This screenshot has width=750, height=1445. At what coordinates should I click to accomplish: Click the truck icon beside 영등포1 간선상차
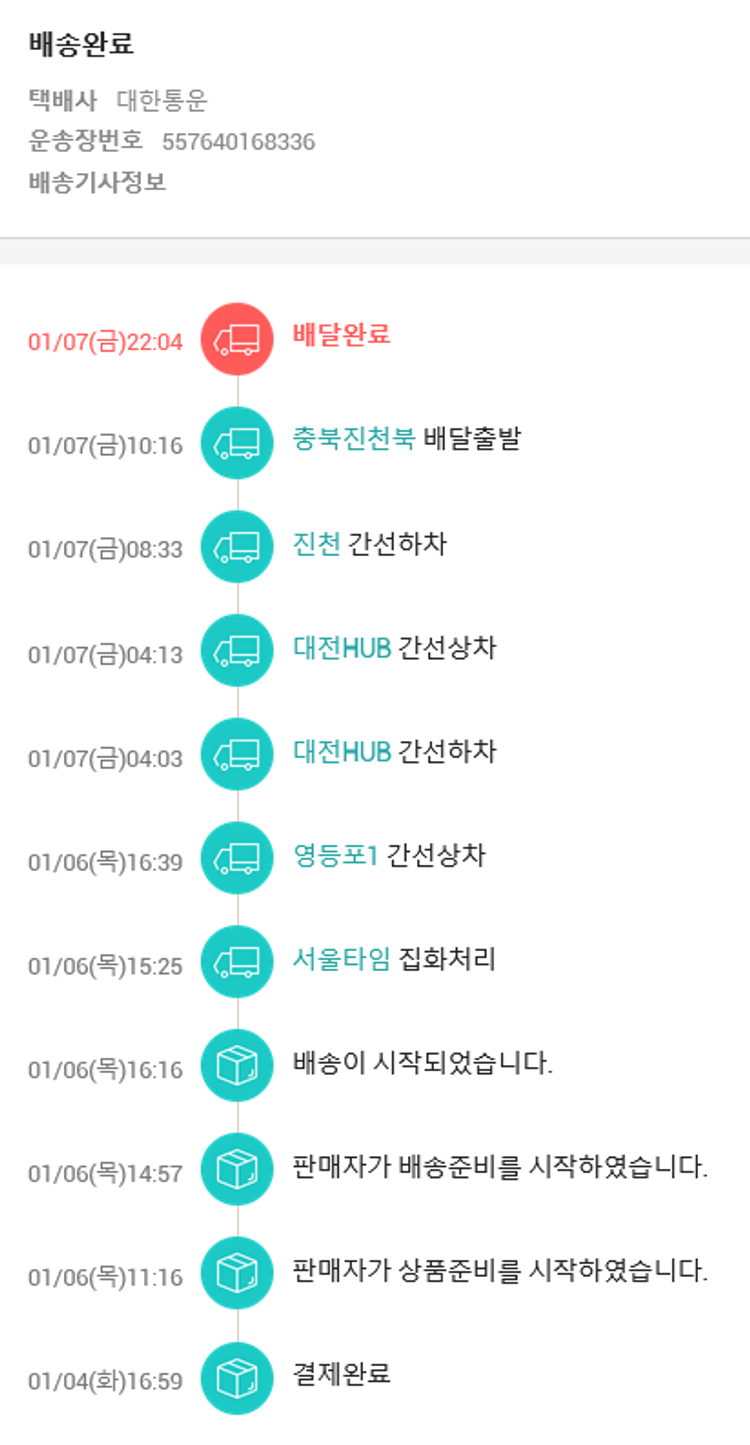[237, 858]
